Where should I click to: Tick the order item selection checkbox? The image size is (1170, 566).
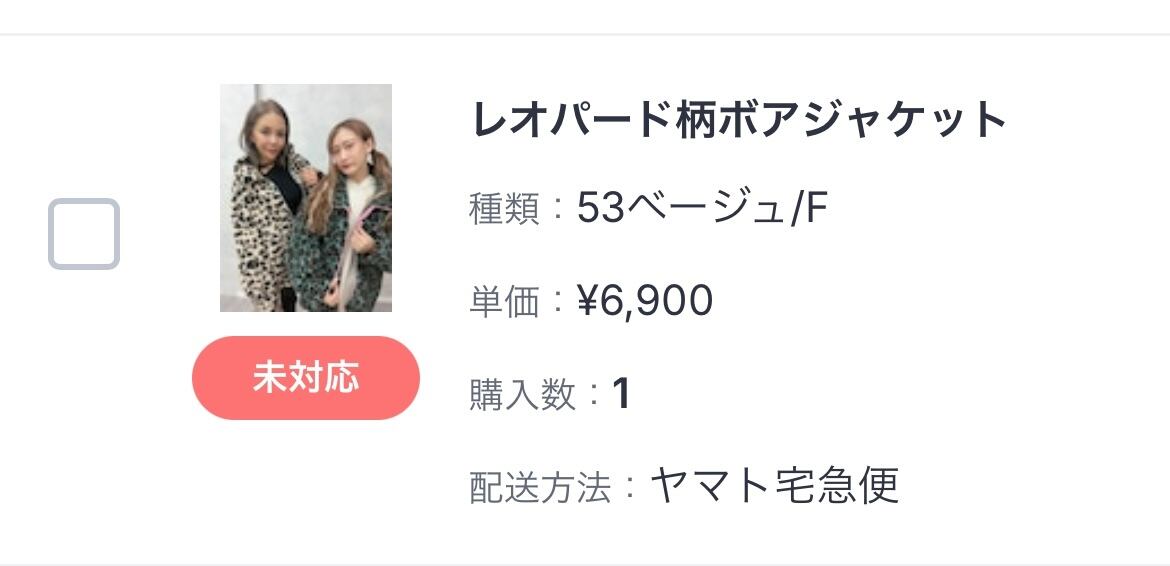(x=84, y=234)
